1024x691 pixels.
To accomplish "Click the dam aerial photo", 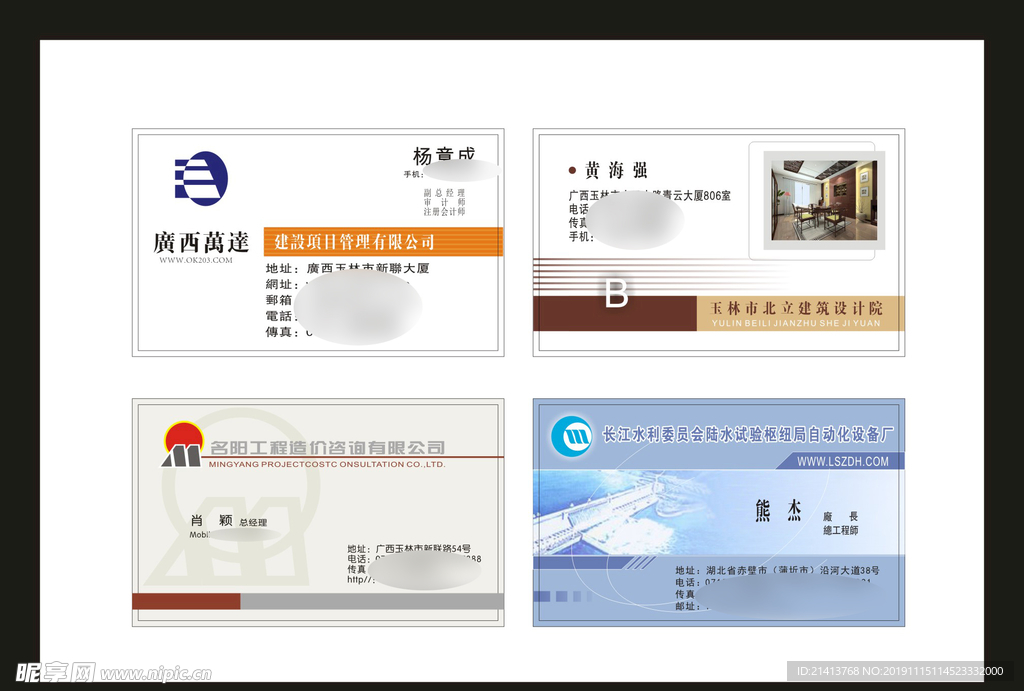I will tap(610, 512).
